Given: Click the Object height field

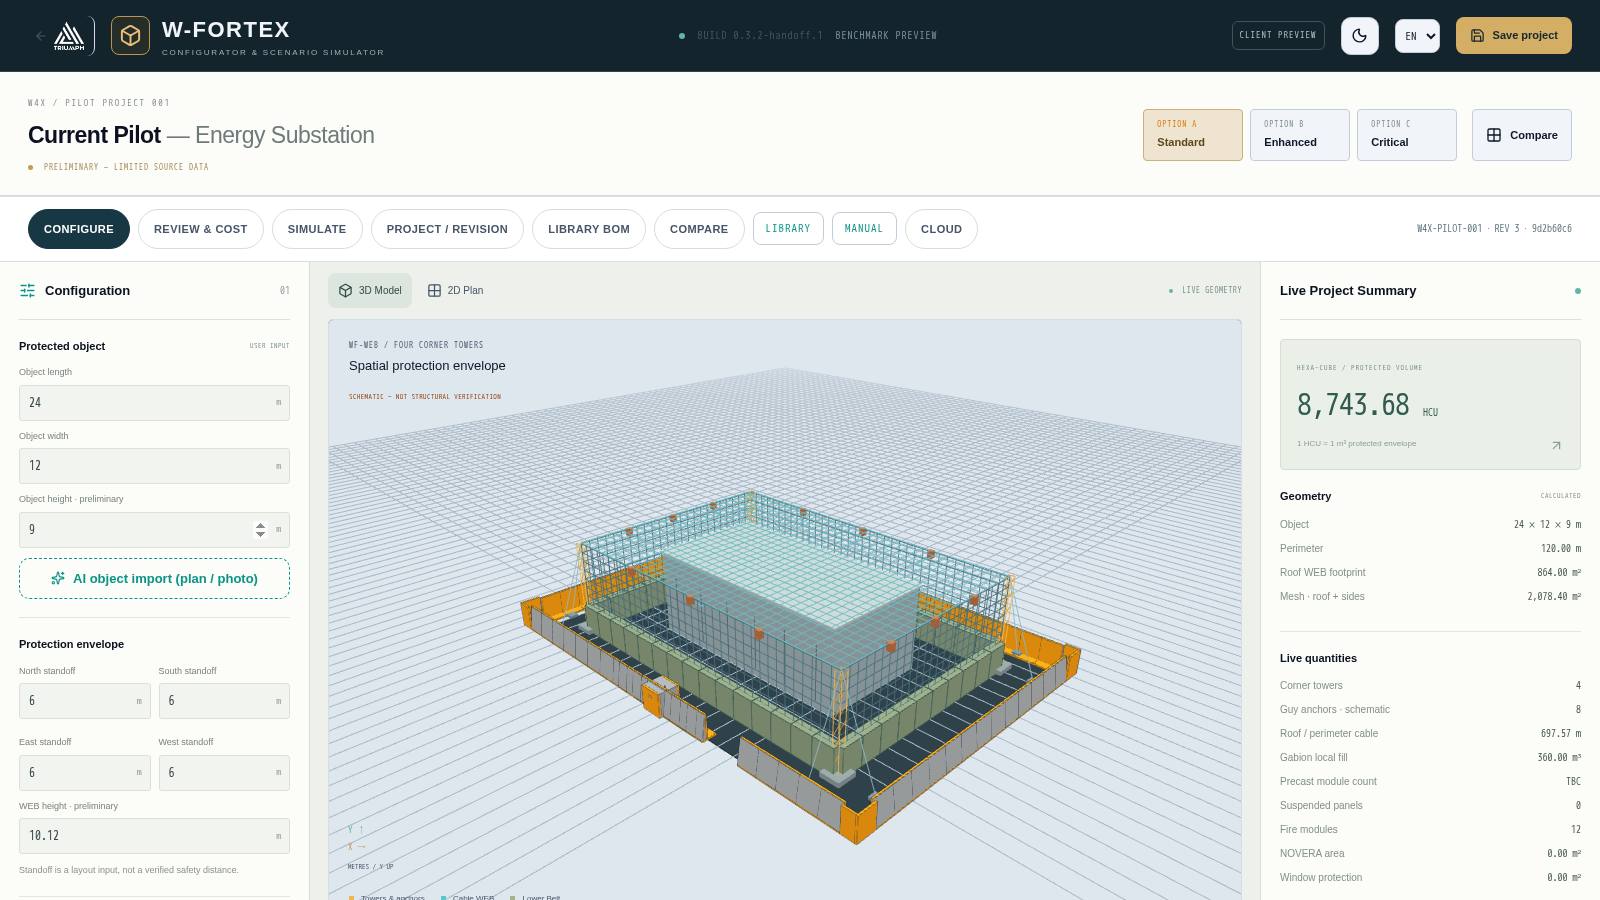Looking at the screenshot, I should (154, 530).
